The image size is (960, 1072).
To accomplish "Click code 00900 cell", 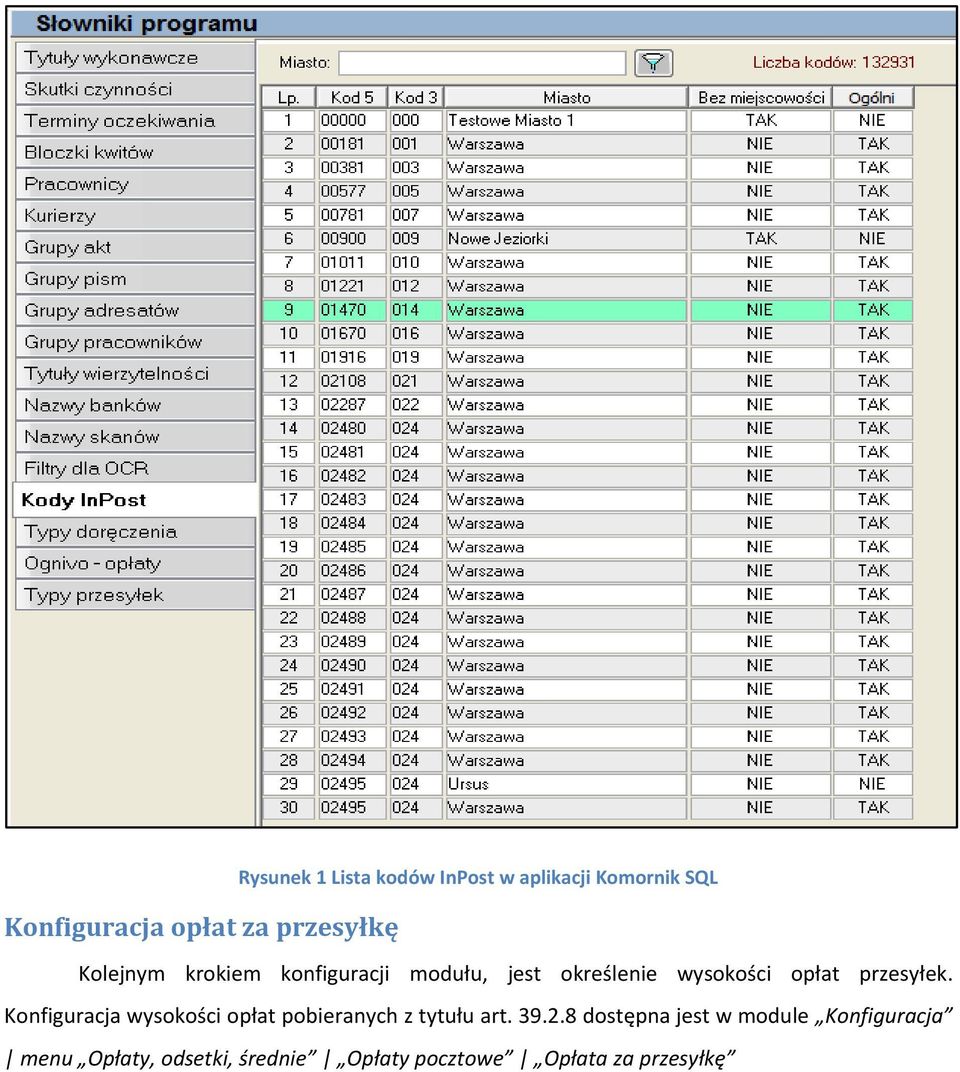I will [x=352, y=239].
